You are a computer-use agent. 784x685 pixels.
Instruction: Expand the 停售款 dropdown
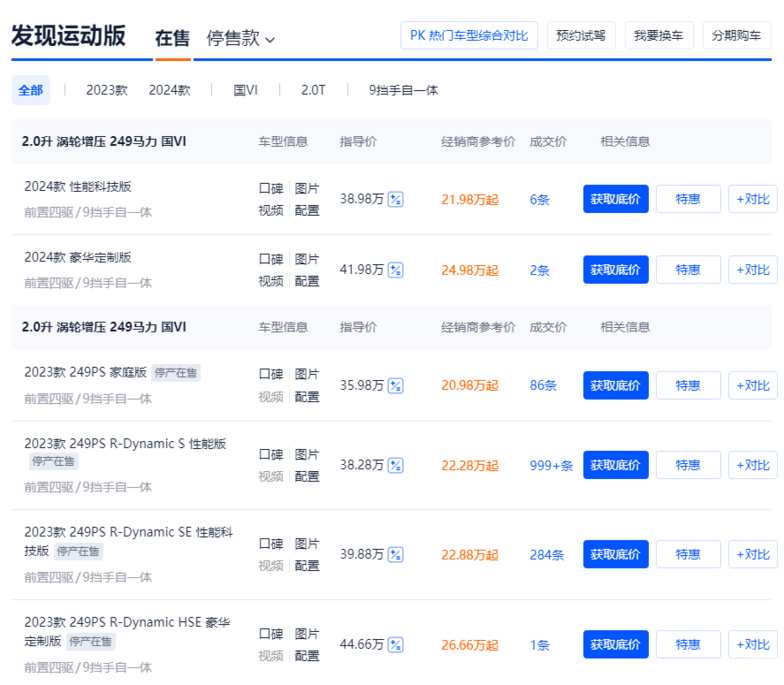tap(241, 39)
